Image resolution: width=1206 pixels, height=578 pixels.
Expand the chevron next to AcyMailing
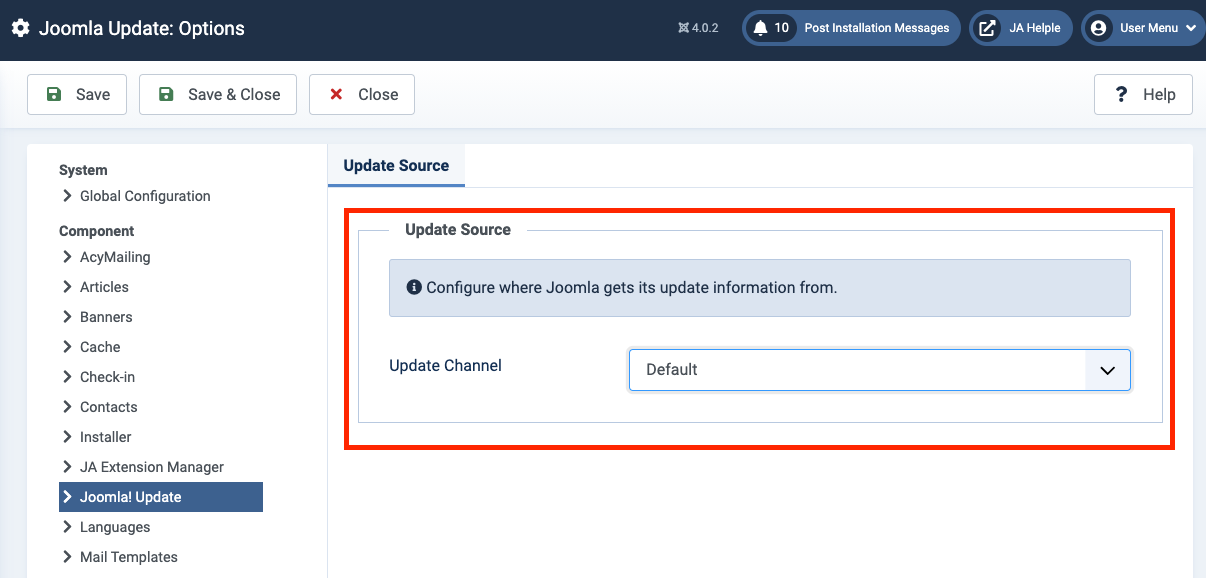67,257
